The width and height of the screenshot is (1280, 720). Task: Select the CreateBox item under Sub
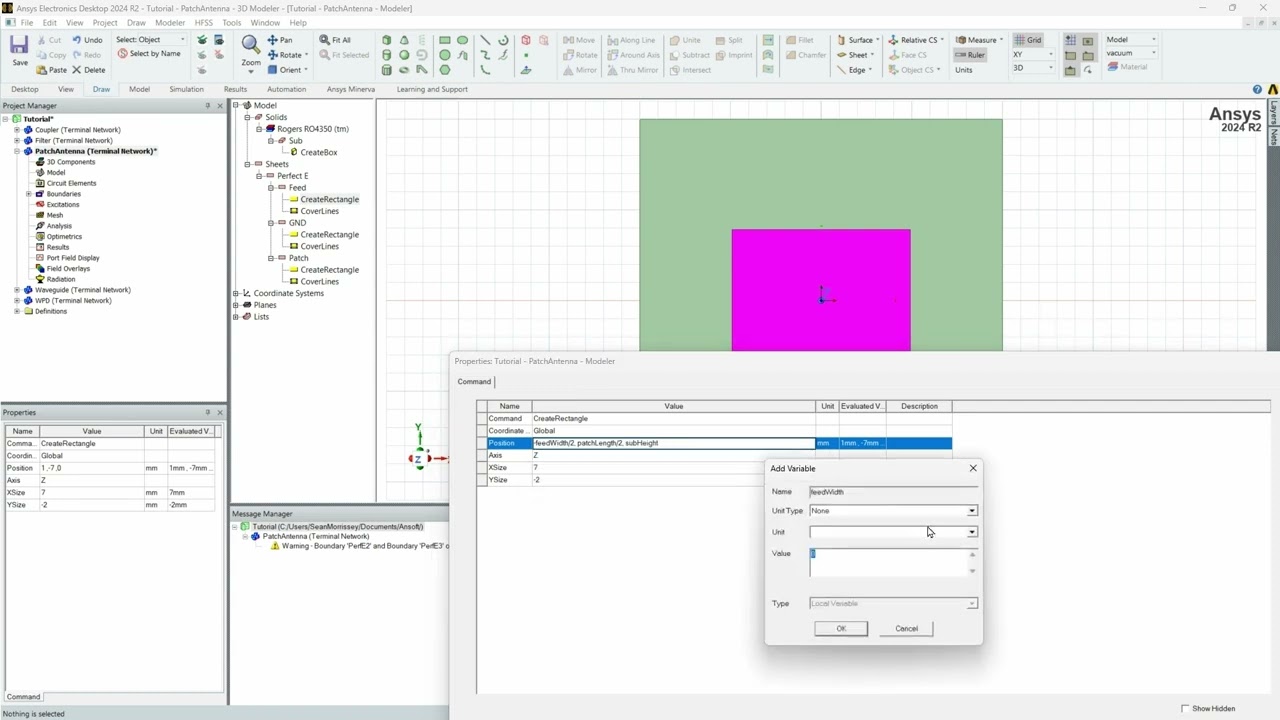pyautogui.click(x=318, y=152)
